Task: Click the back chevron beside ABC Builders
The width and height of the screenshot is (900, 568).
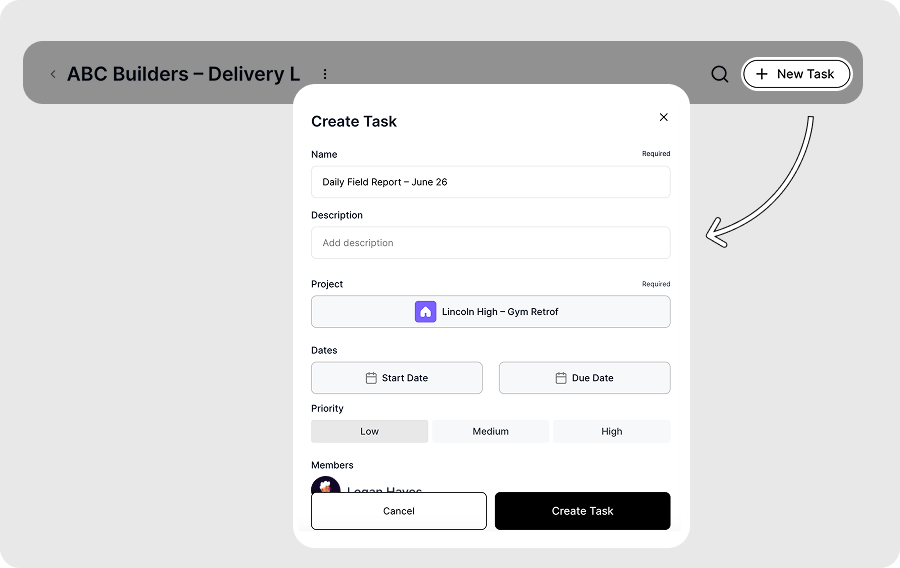Action: [x=53, y=74]
